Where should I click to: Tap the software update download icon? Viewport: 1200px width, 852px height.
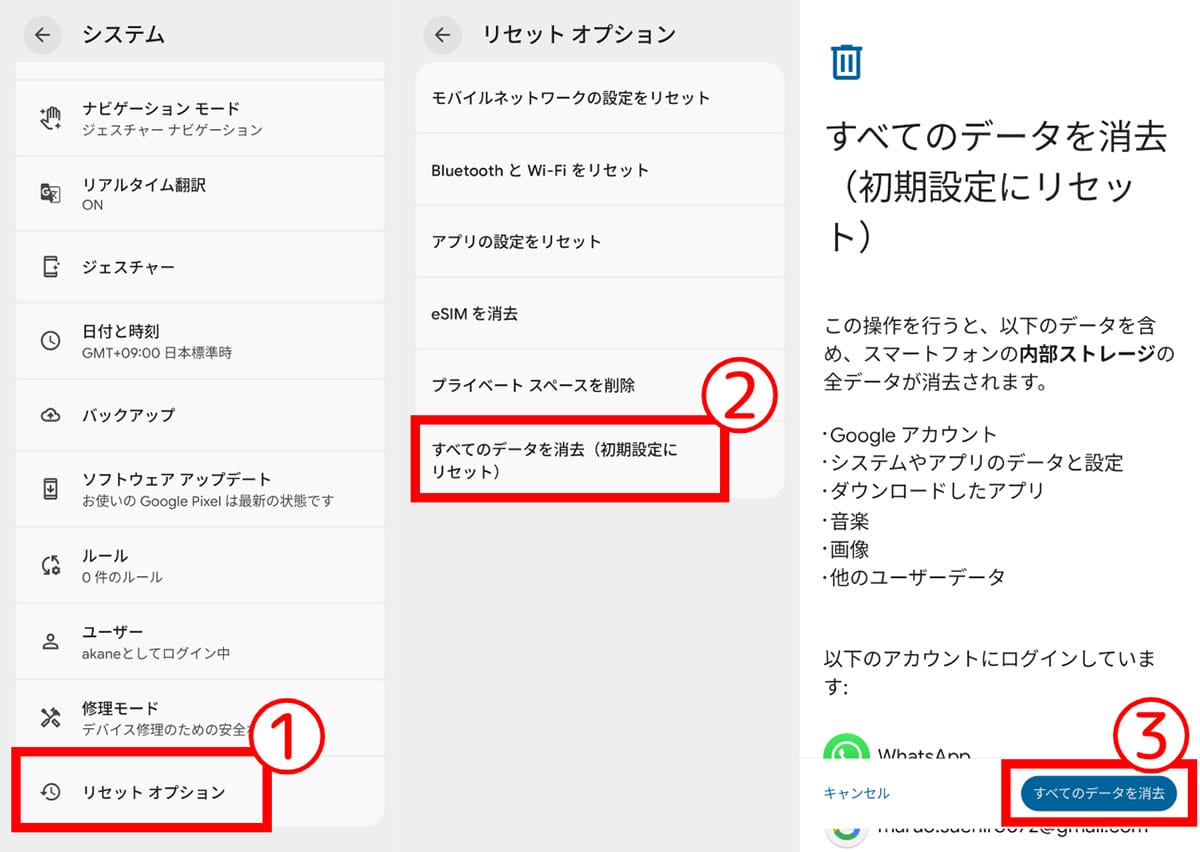[50, 489]
